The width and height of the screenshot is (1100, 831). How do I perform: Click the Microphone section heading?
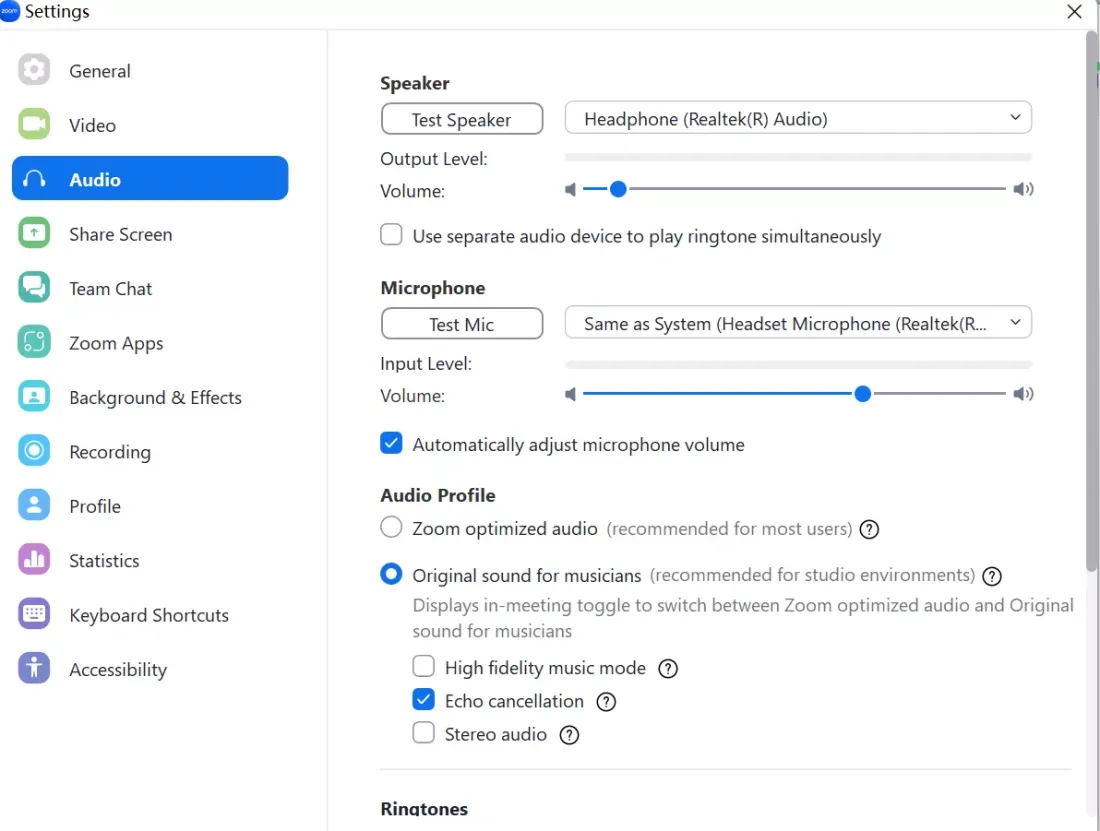(433, 288)
